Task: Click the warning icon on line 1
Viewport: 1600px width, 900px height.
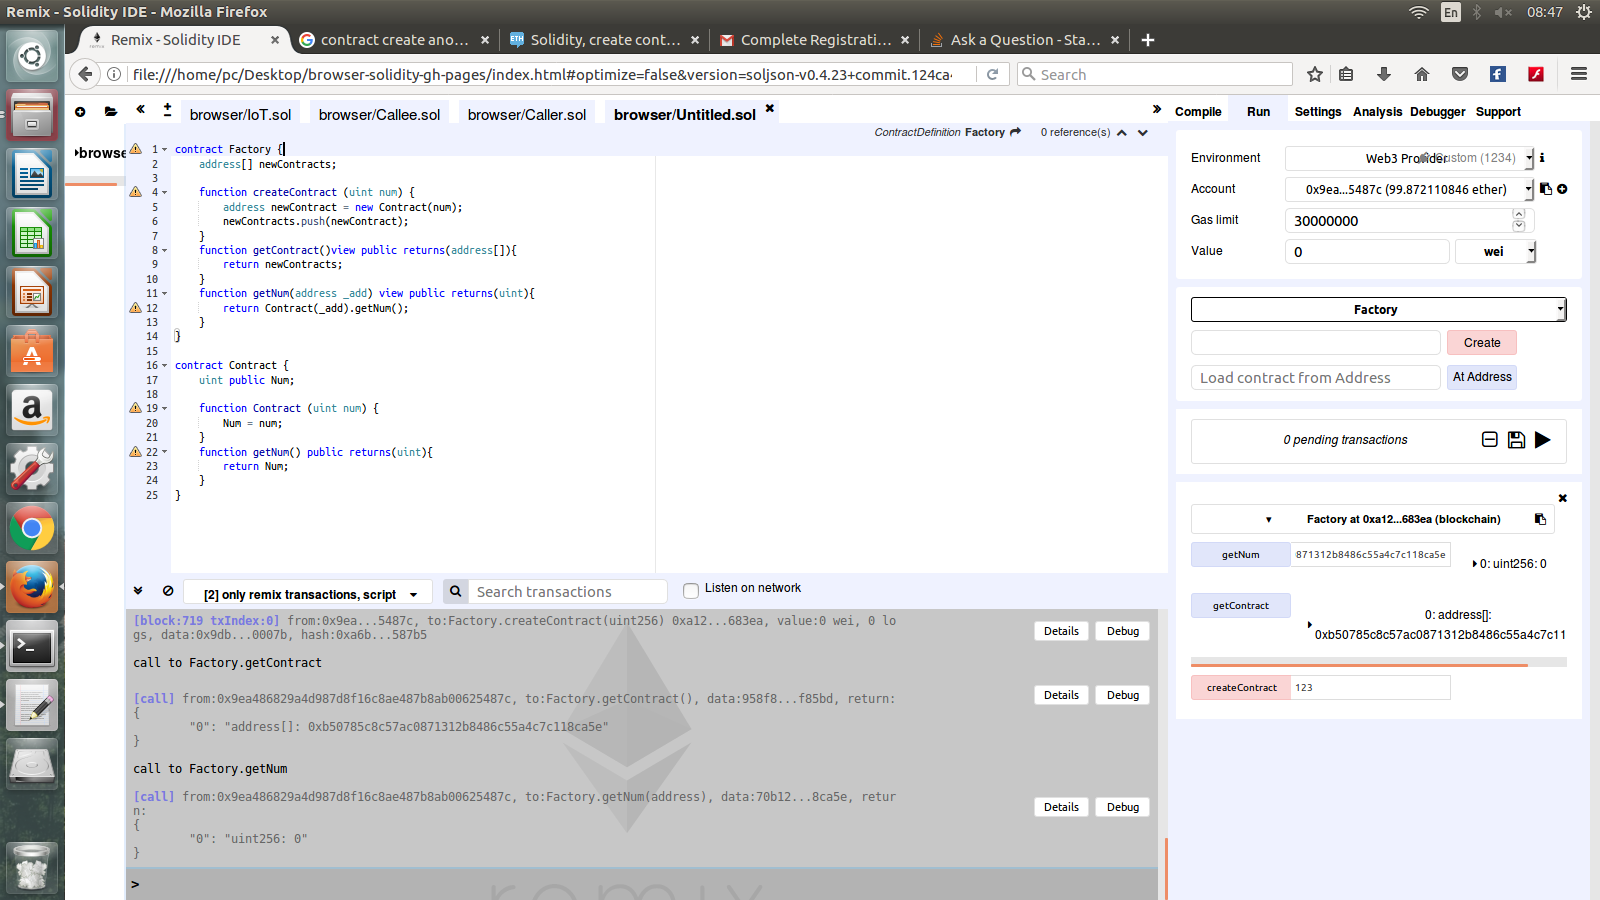Action: click(135, 149)
